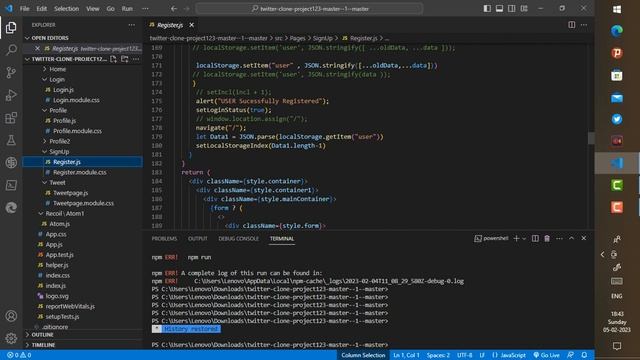Screen dimensions: 640x360
Task: Maximize panel size with chevron up
Action: click(x=571, y=238)
